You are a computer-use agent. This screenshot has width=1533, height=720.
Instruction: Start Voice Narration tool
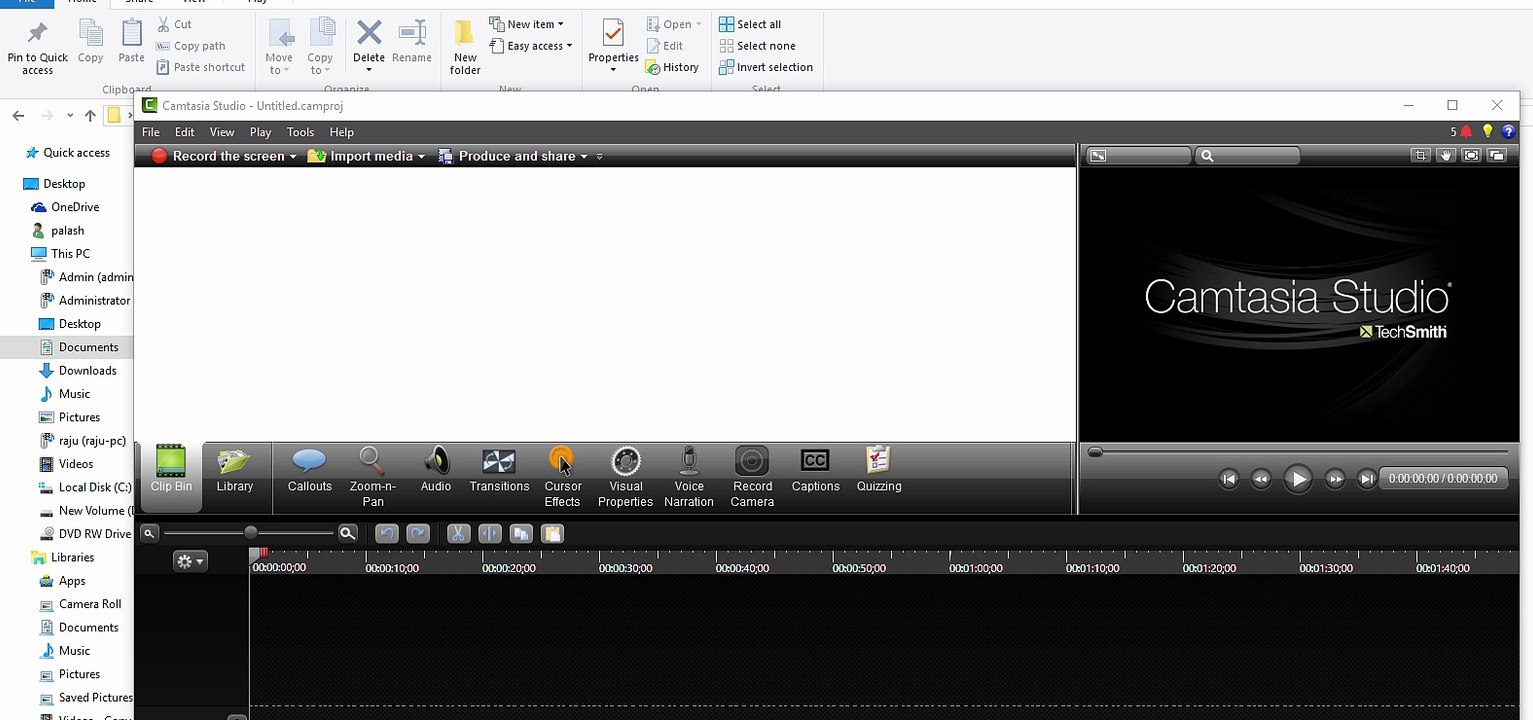point(689,477)
